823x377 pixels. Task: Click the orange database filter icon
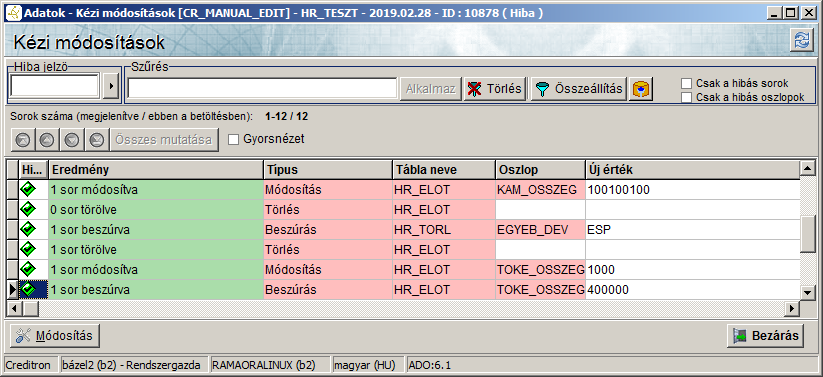coord(640,89)
